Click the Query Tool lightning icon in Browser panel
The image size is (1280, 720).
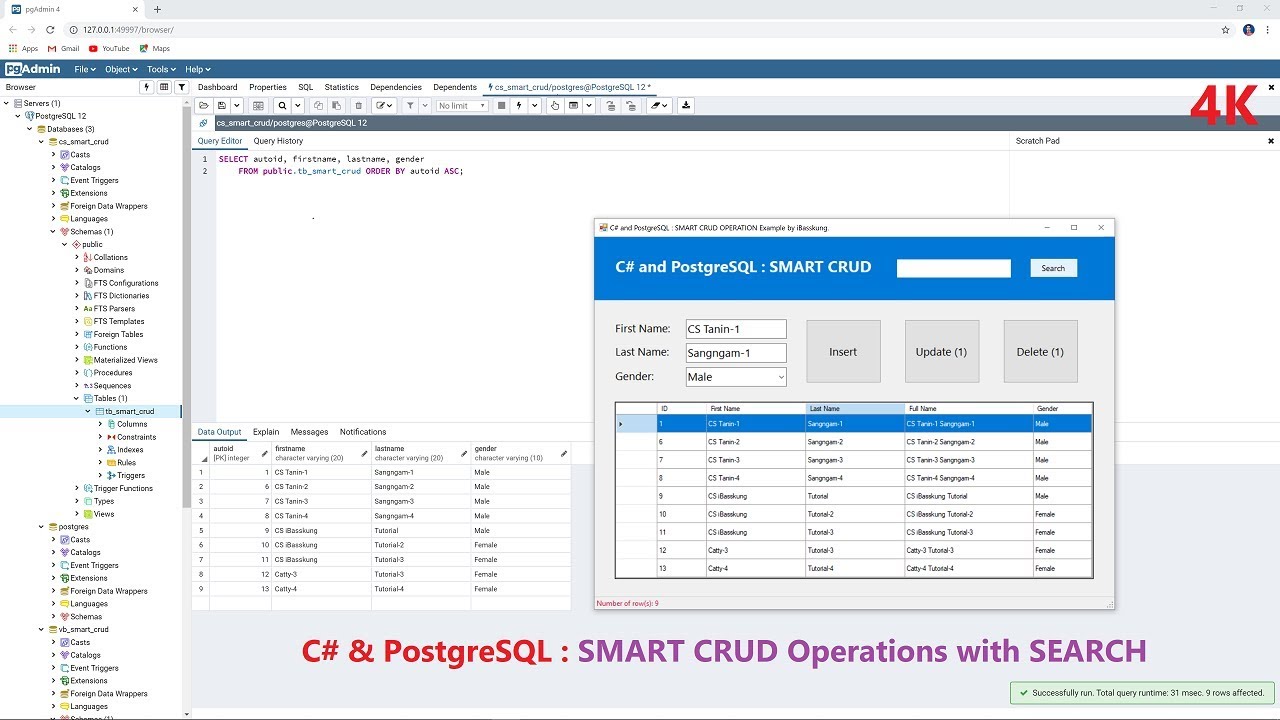pyautogui.click(x=147, y=87)
